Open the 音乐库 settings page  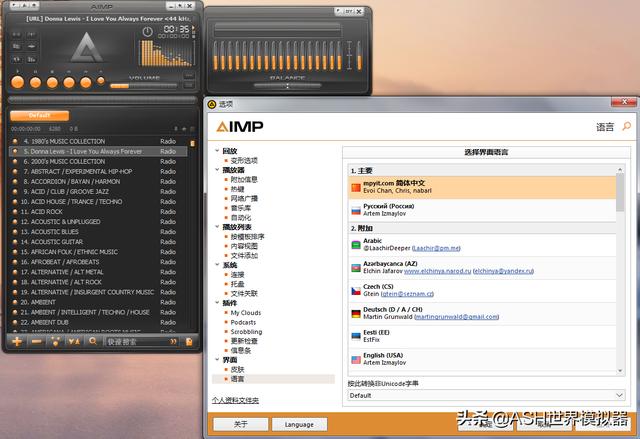241,208
